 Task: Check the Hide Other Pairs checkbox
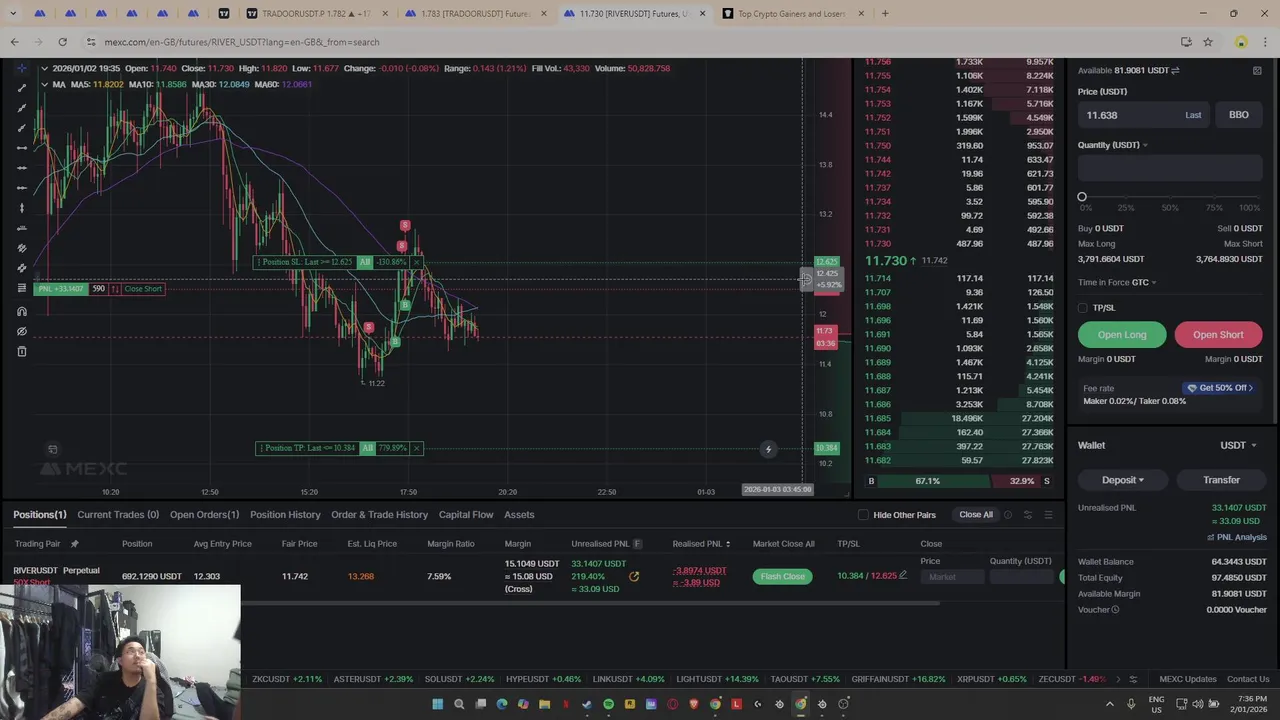click(864, 515)
